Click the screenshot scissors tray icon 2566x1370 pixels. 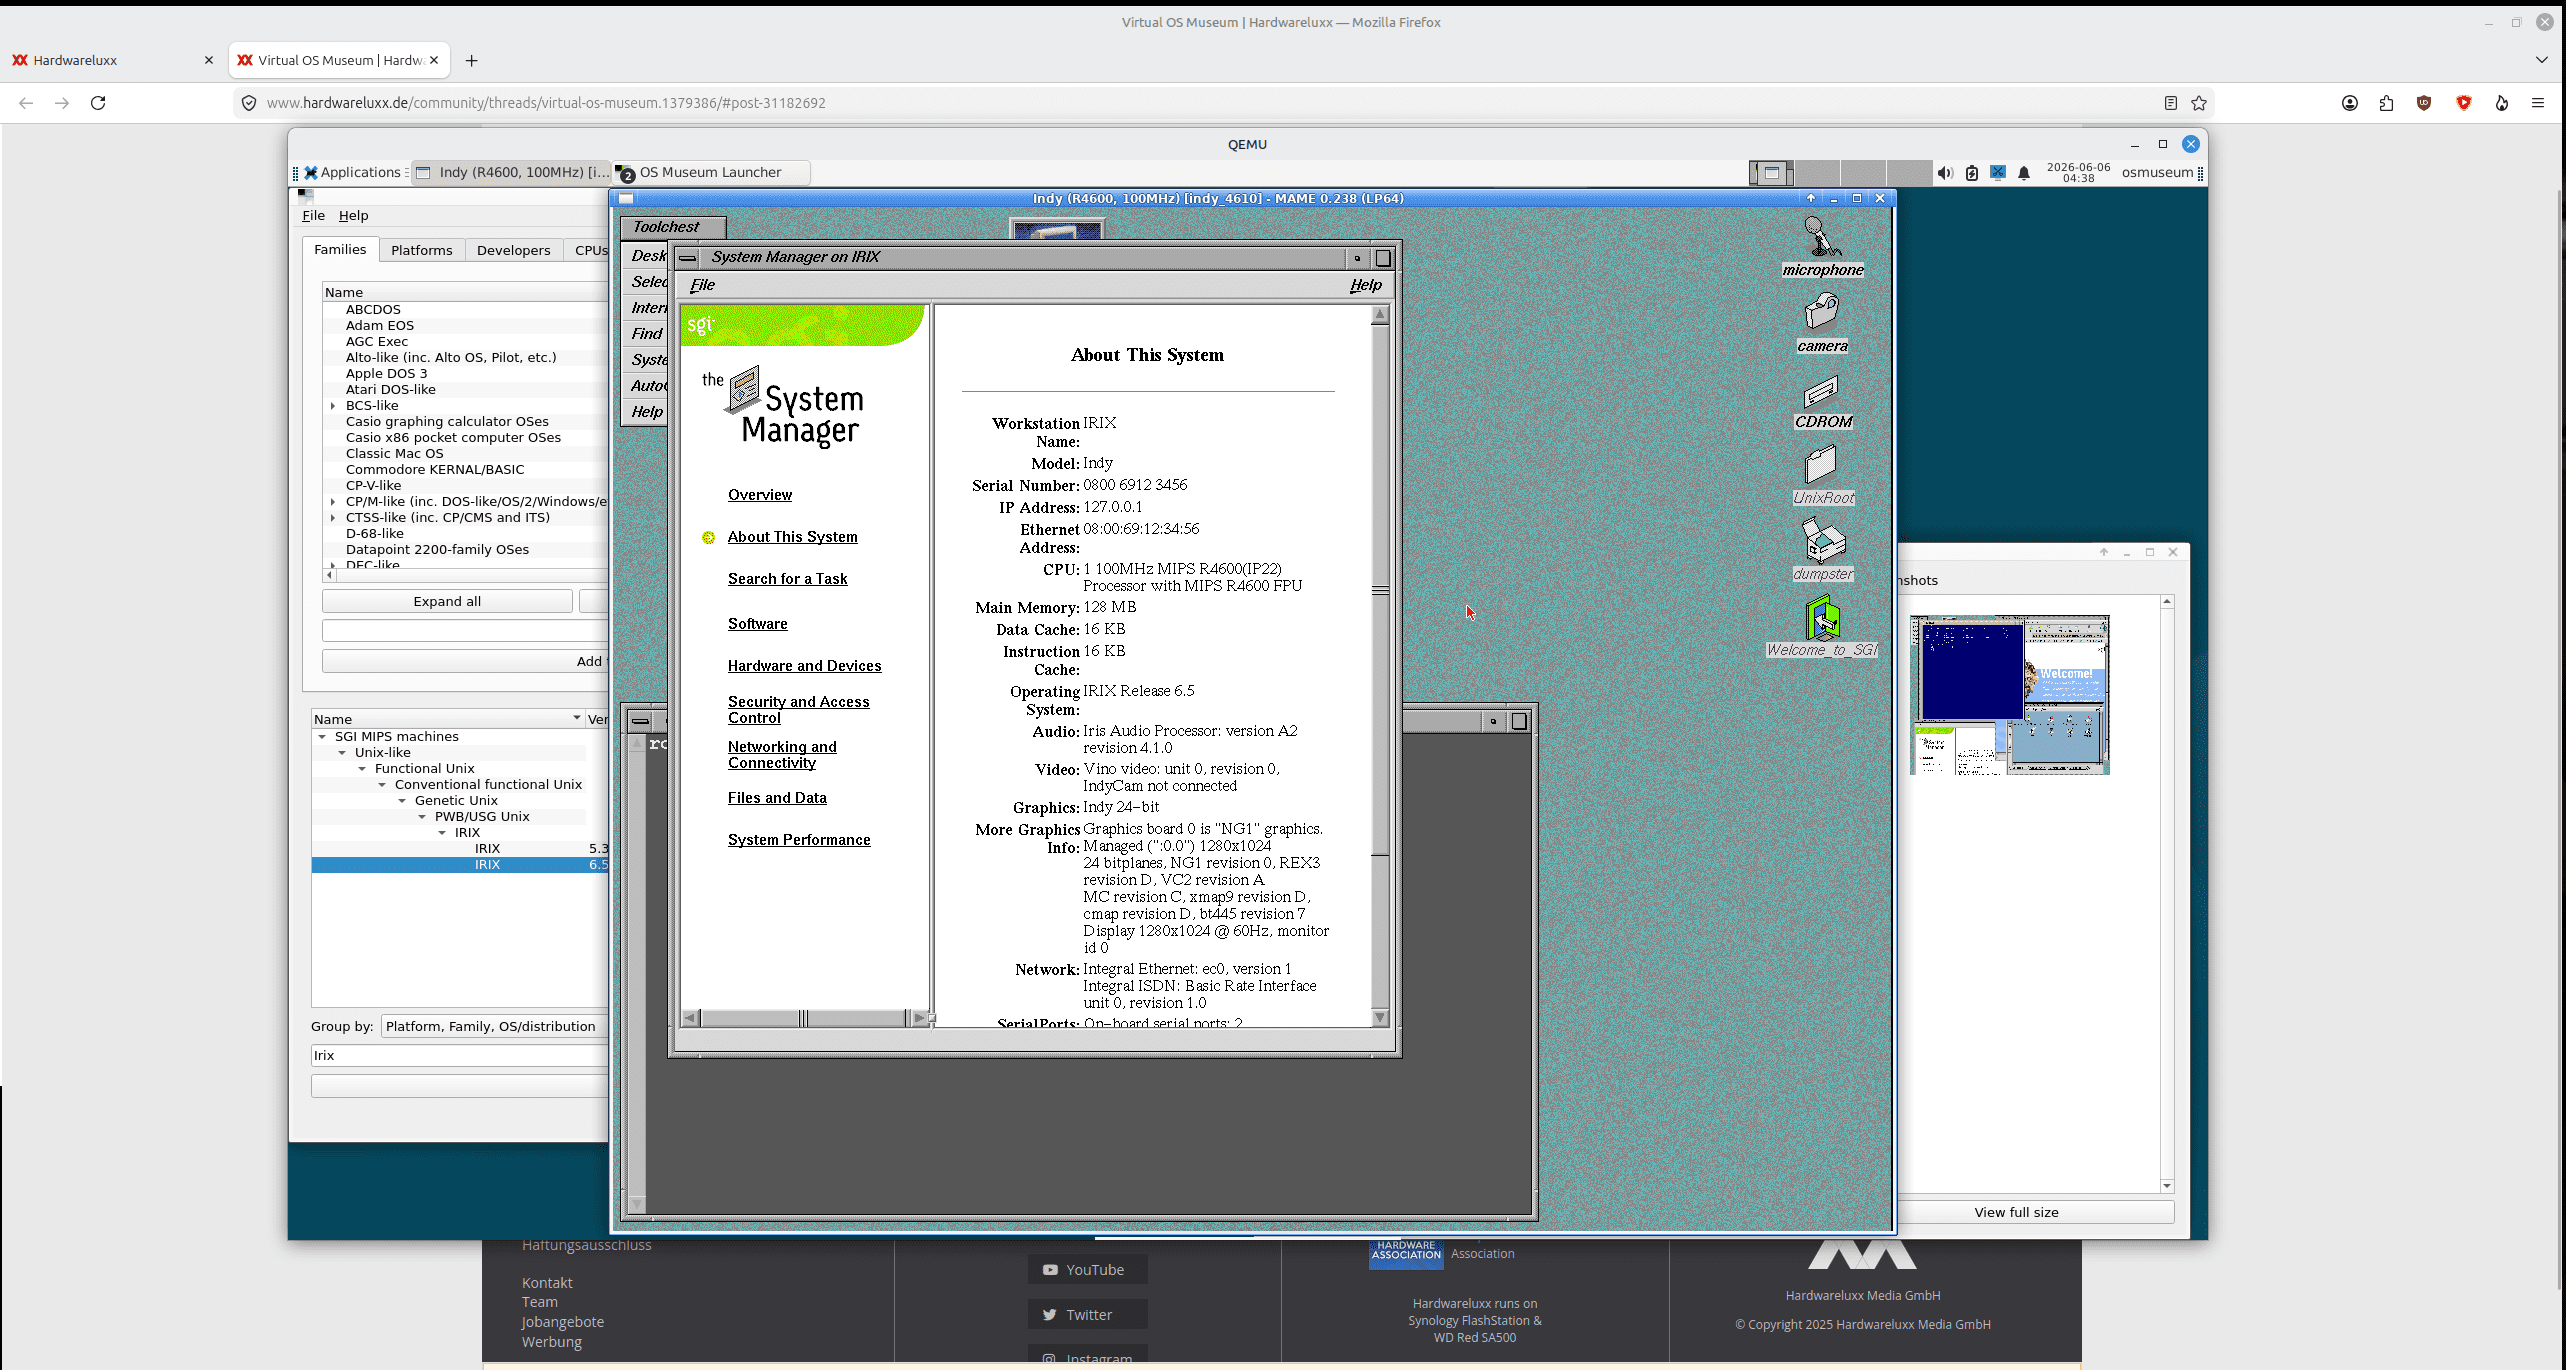[1998, 172]
